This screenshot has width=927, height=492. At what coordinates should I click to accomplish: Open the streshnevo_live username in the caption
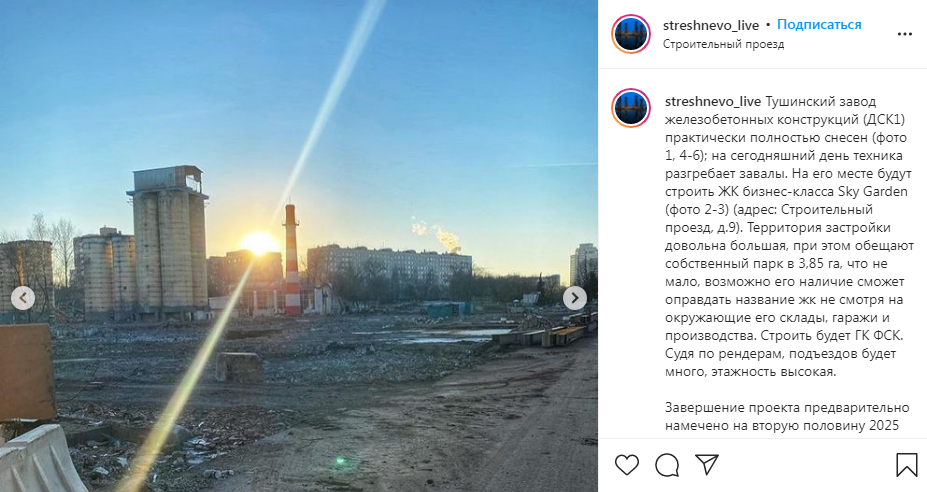pos(714,102)
